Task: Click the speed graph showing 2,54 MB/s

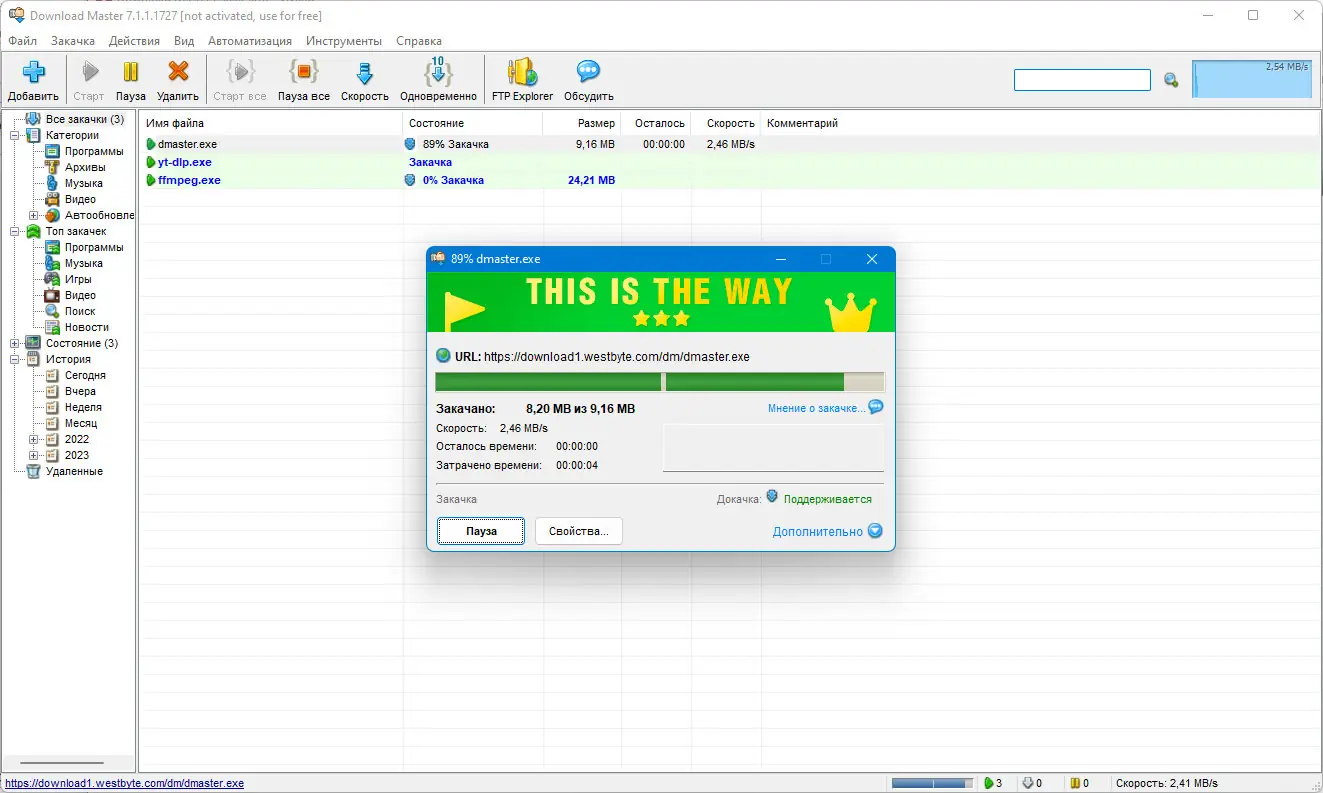Action: (x=1252, y=79)
